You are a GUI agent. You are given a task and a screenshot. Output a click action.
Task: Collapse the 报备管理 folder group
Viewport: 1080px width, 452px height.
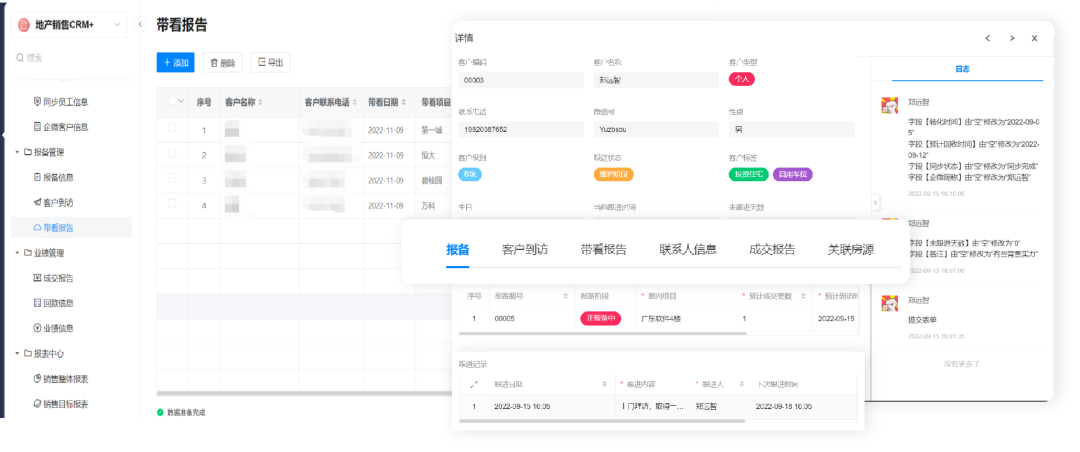click(x=17, y=152)
